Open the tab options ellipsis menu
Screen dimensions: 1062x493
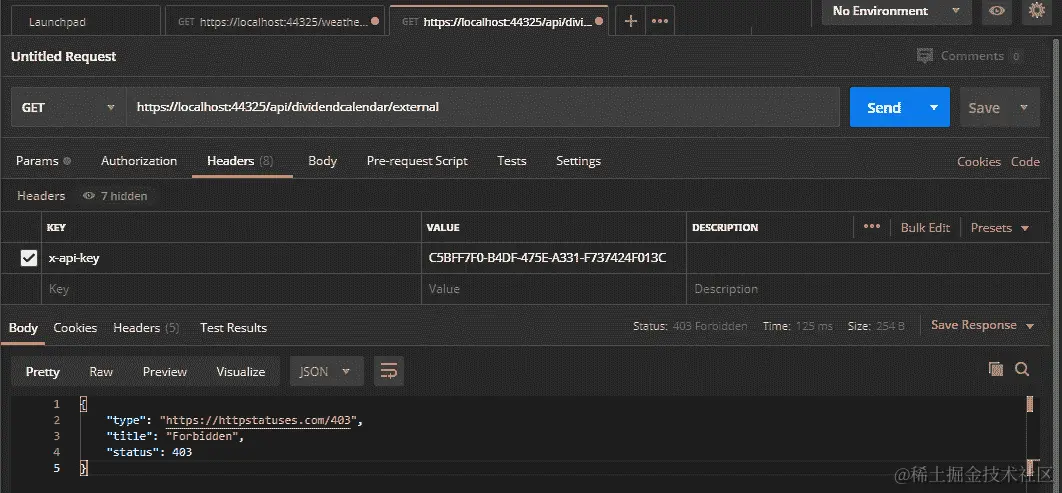coord(660,21)
